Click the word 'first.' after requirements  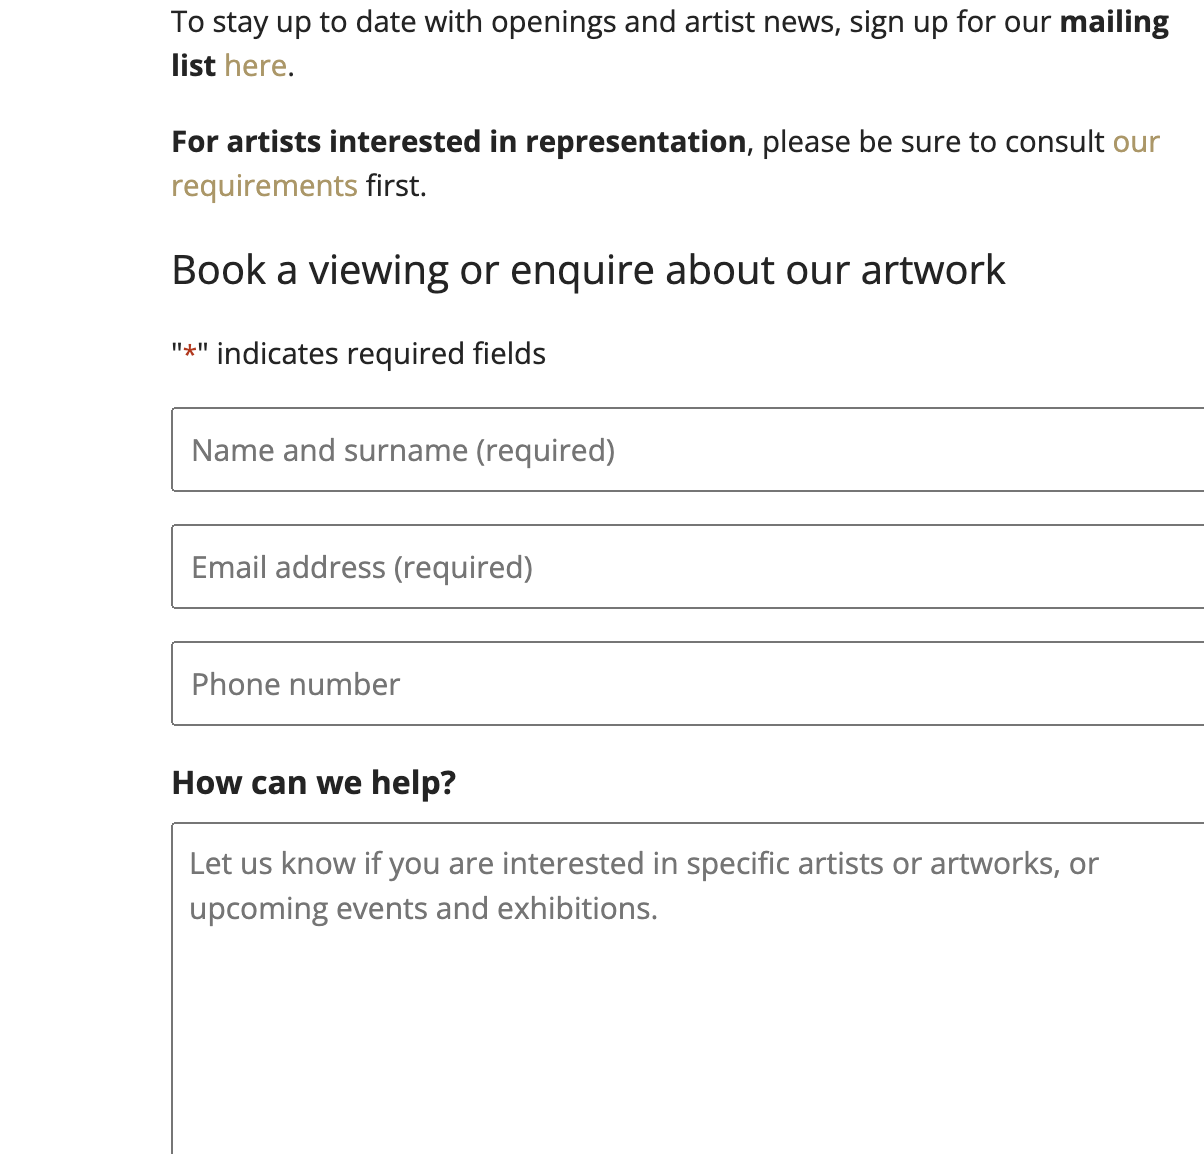pos(396,186)
